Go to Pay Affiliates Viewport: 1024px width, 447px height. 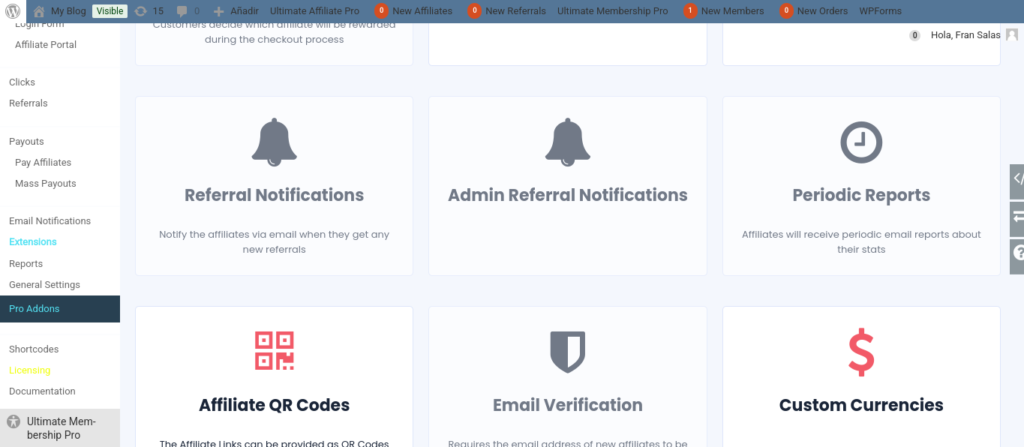(43, 163)
